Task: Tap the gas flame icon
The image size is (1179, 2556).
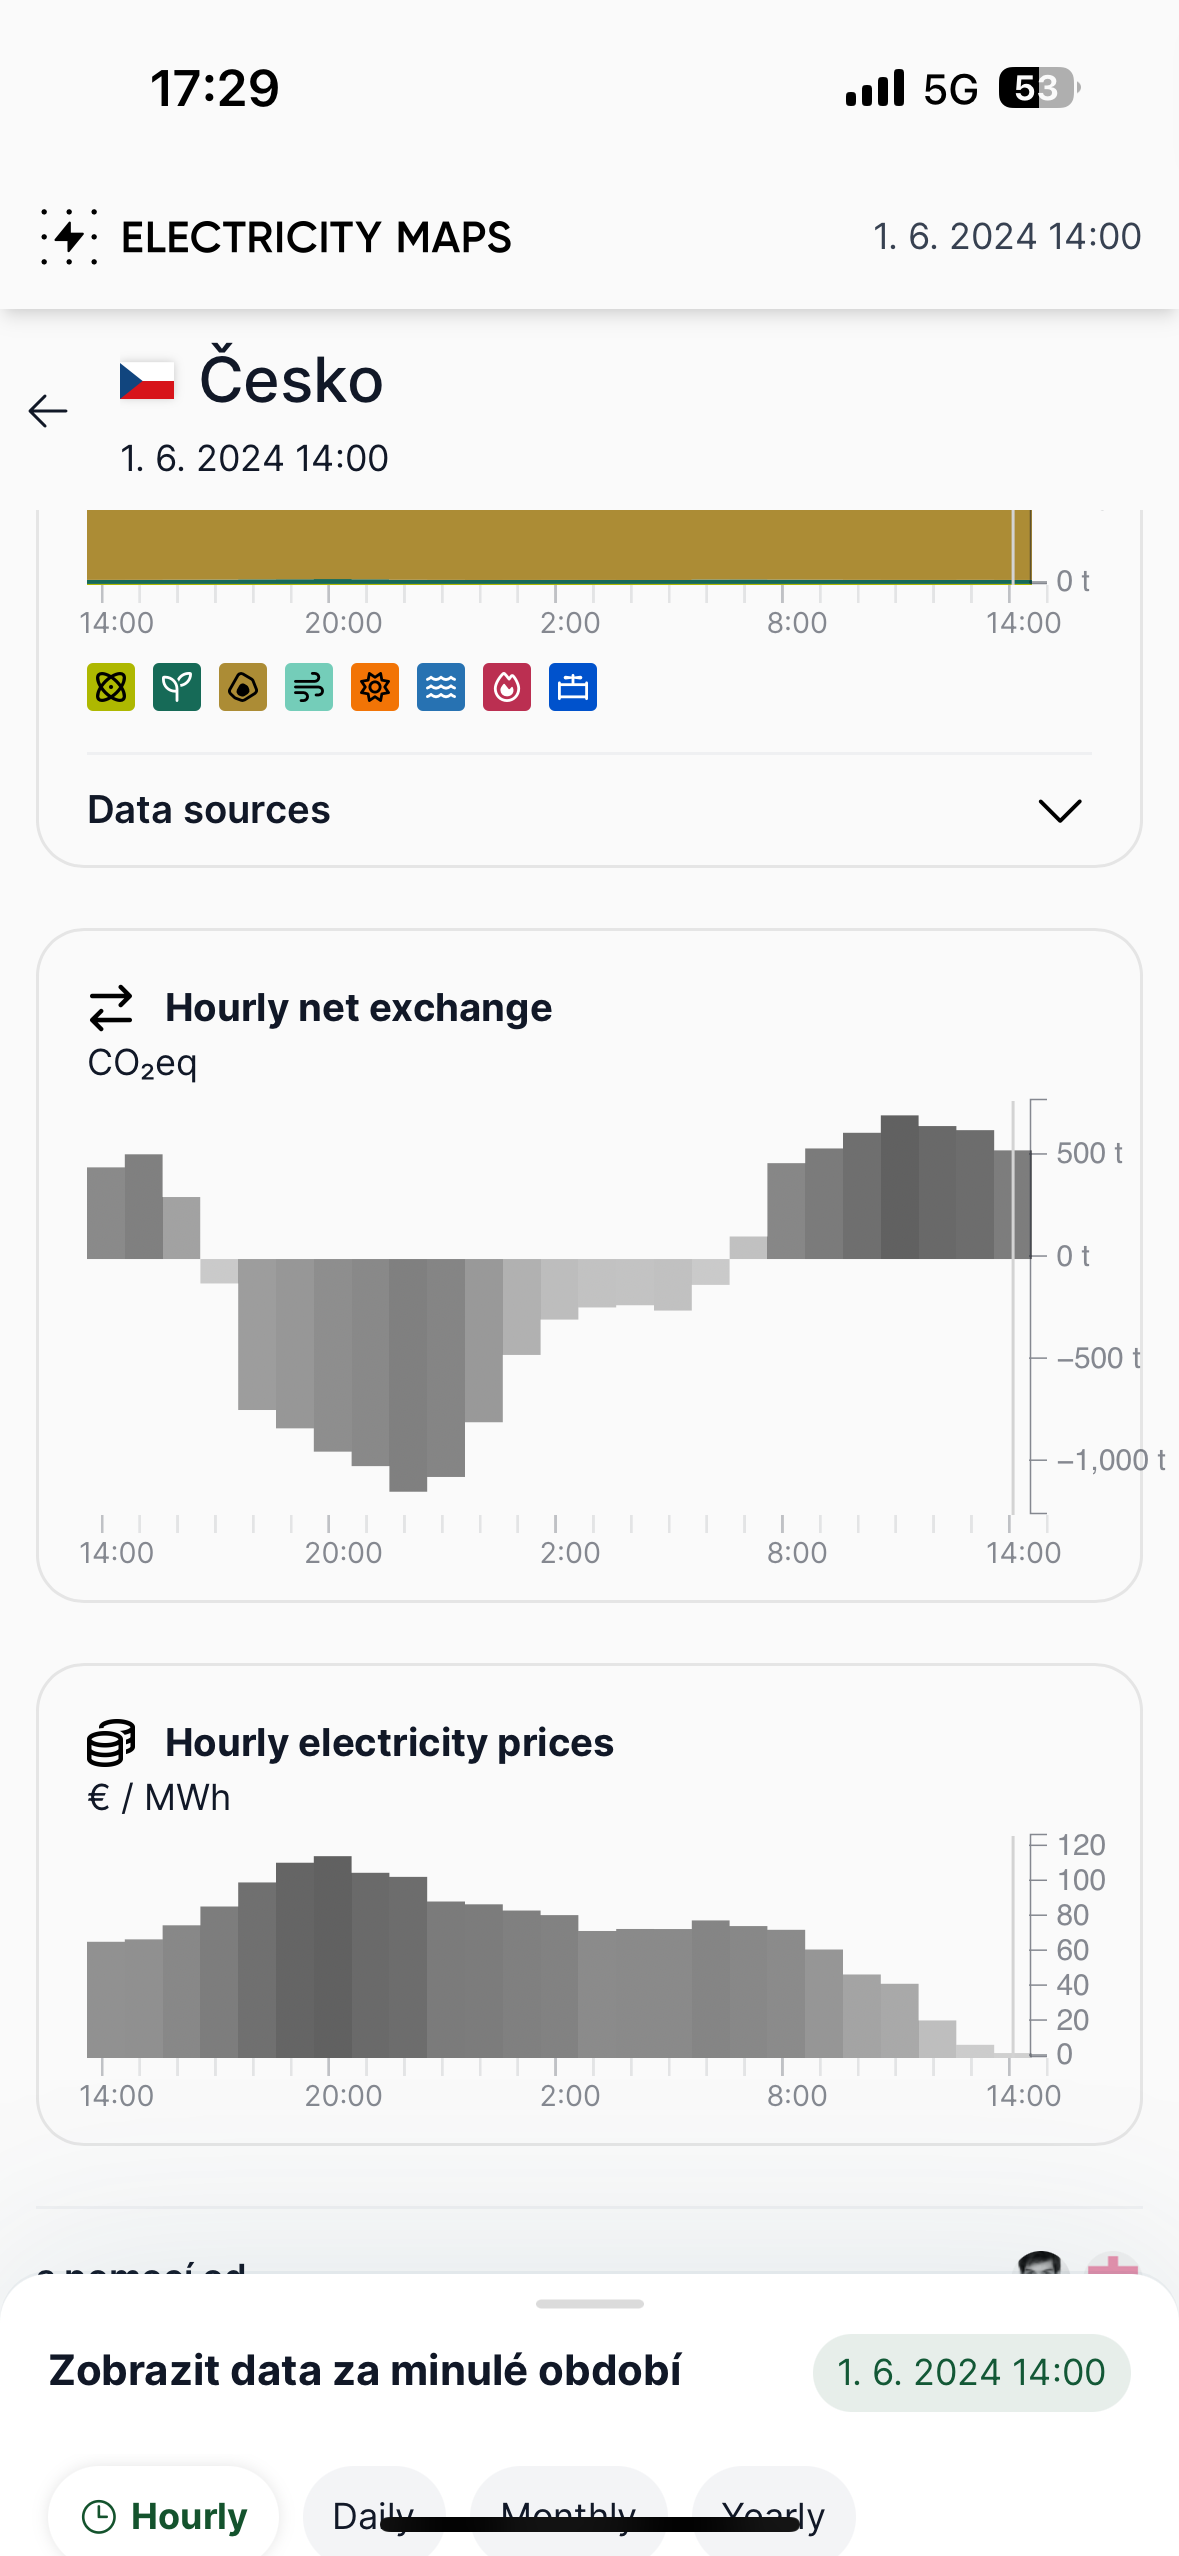Action: tap(507, 687)
